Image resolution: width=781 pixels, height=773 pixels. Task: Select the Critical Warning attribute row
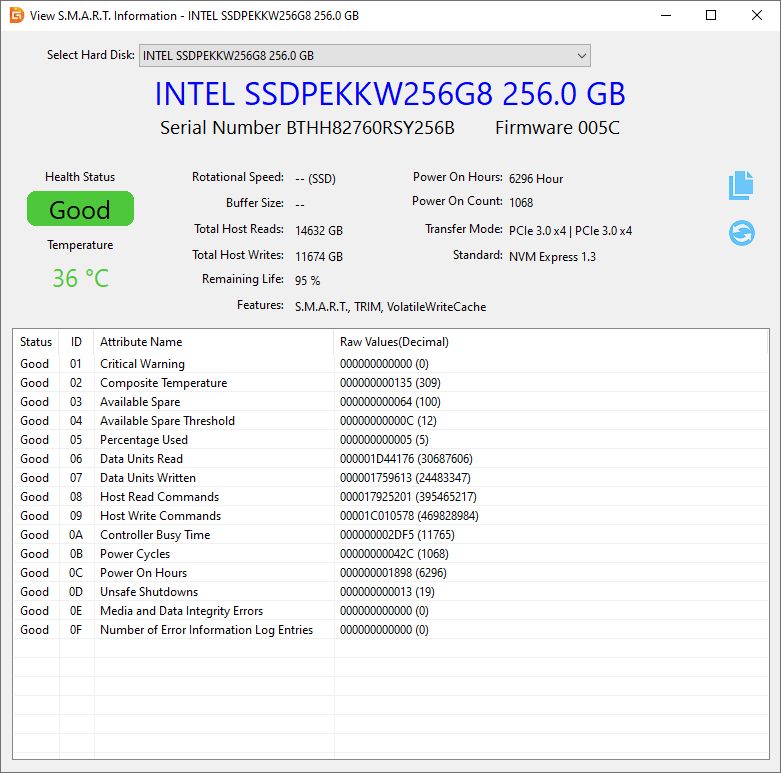[142, 364]
